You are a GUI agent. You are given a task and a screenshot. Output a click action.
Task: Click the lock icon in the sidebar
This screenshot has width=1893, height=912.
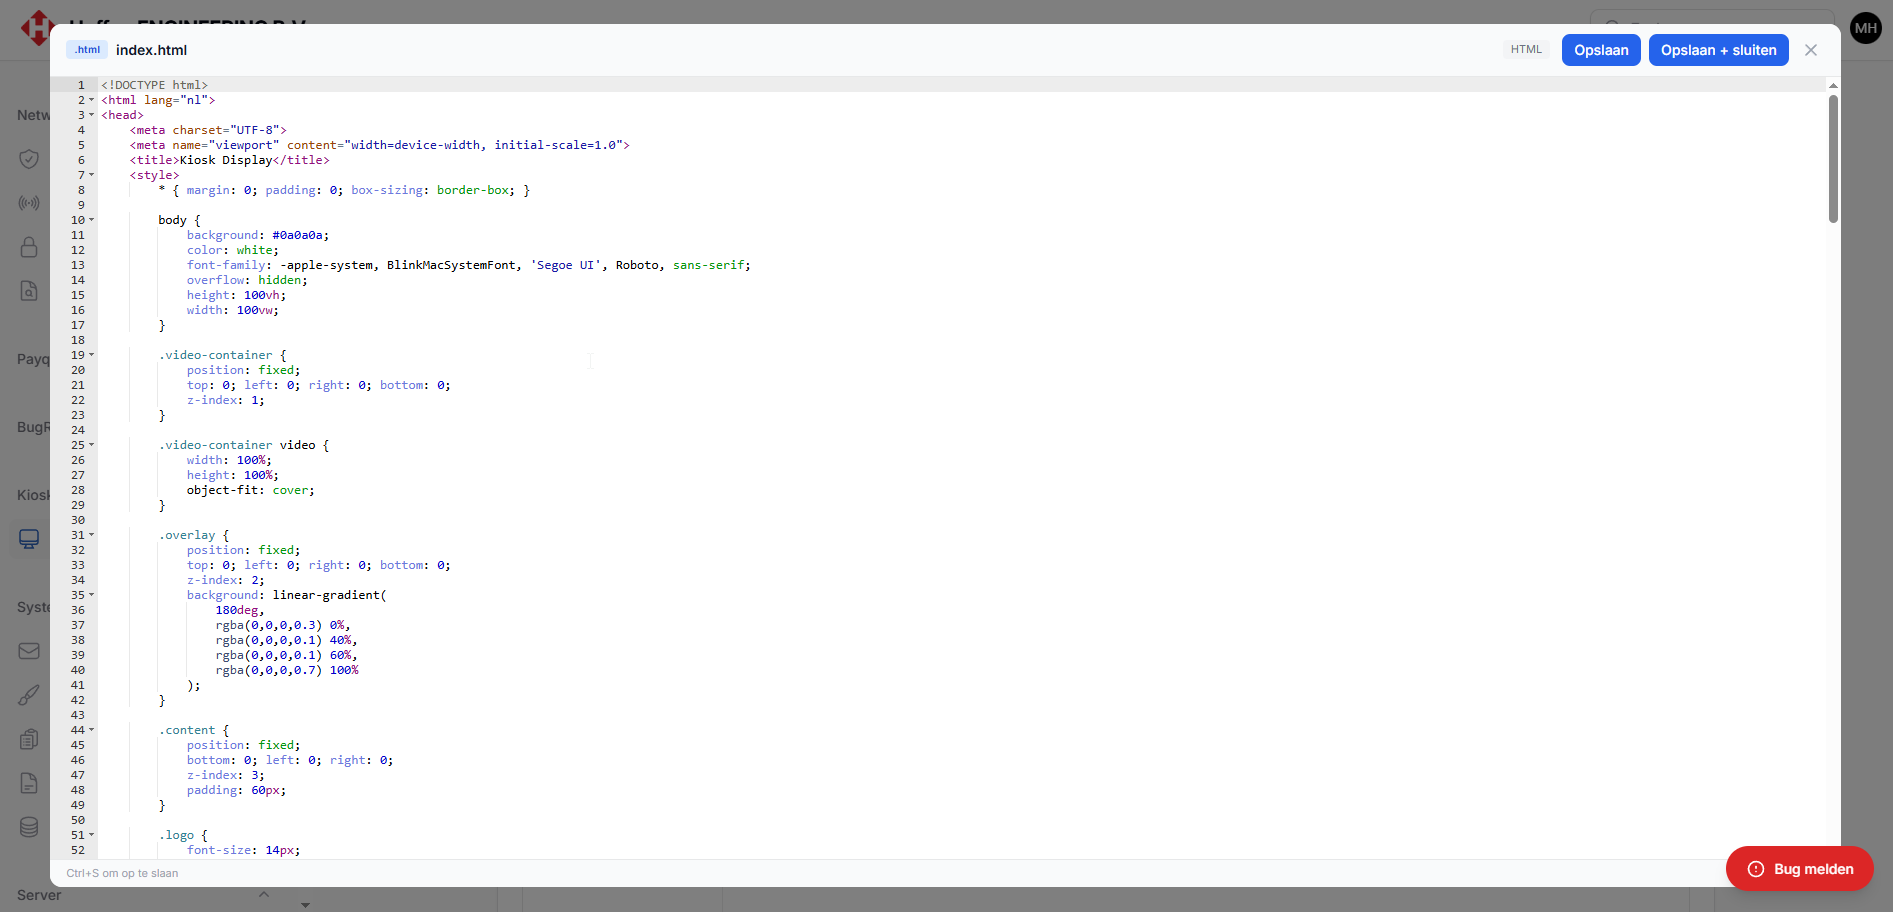pyautogui.click(x=29, y=247)
